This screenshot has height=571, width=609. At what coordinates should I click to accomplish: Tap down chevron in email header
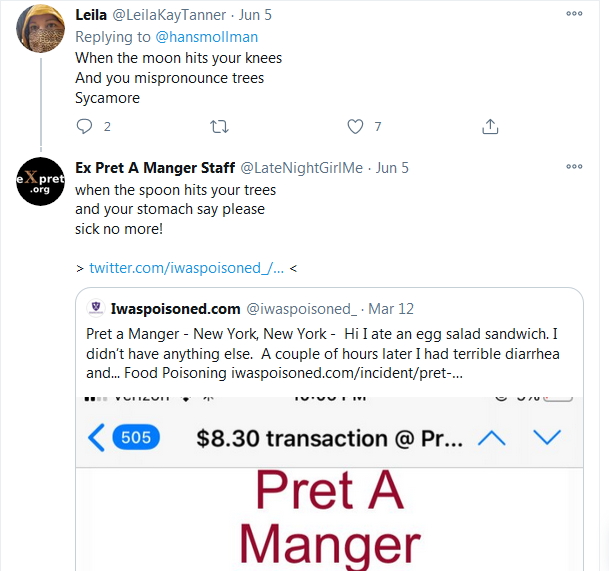click(547, 437)
